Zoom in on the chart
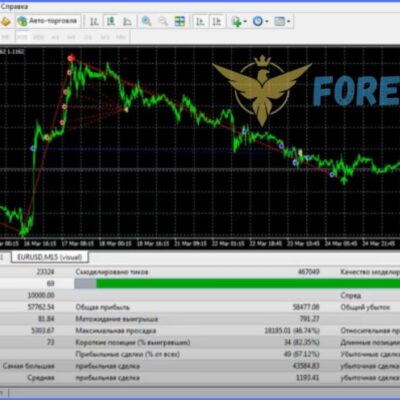This screenshot has height=400, width=400. 147,22
